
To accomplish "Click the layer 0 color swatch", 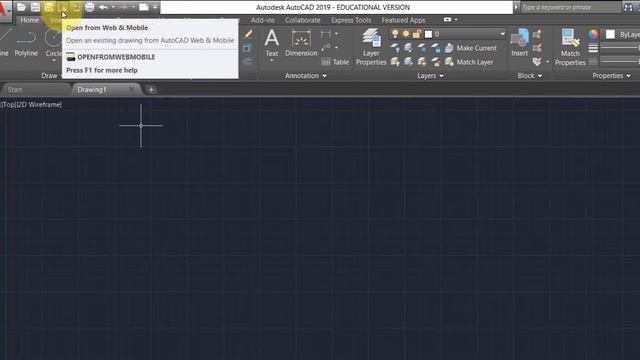I will [428, 34].
